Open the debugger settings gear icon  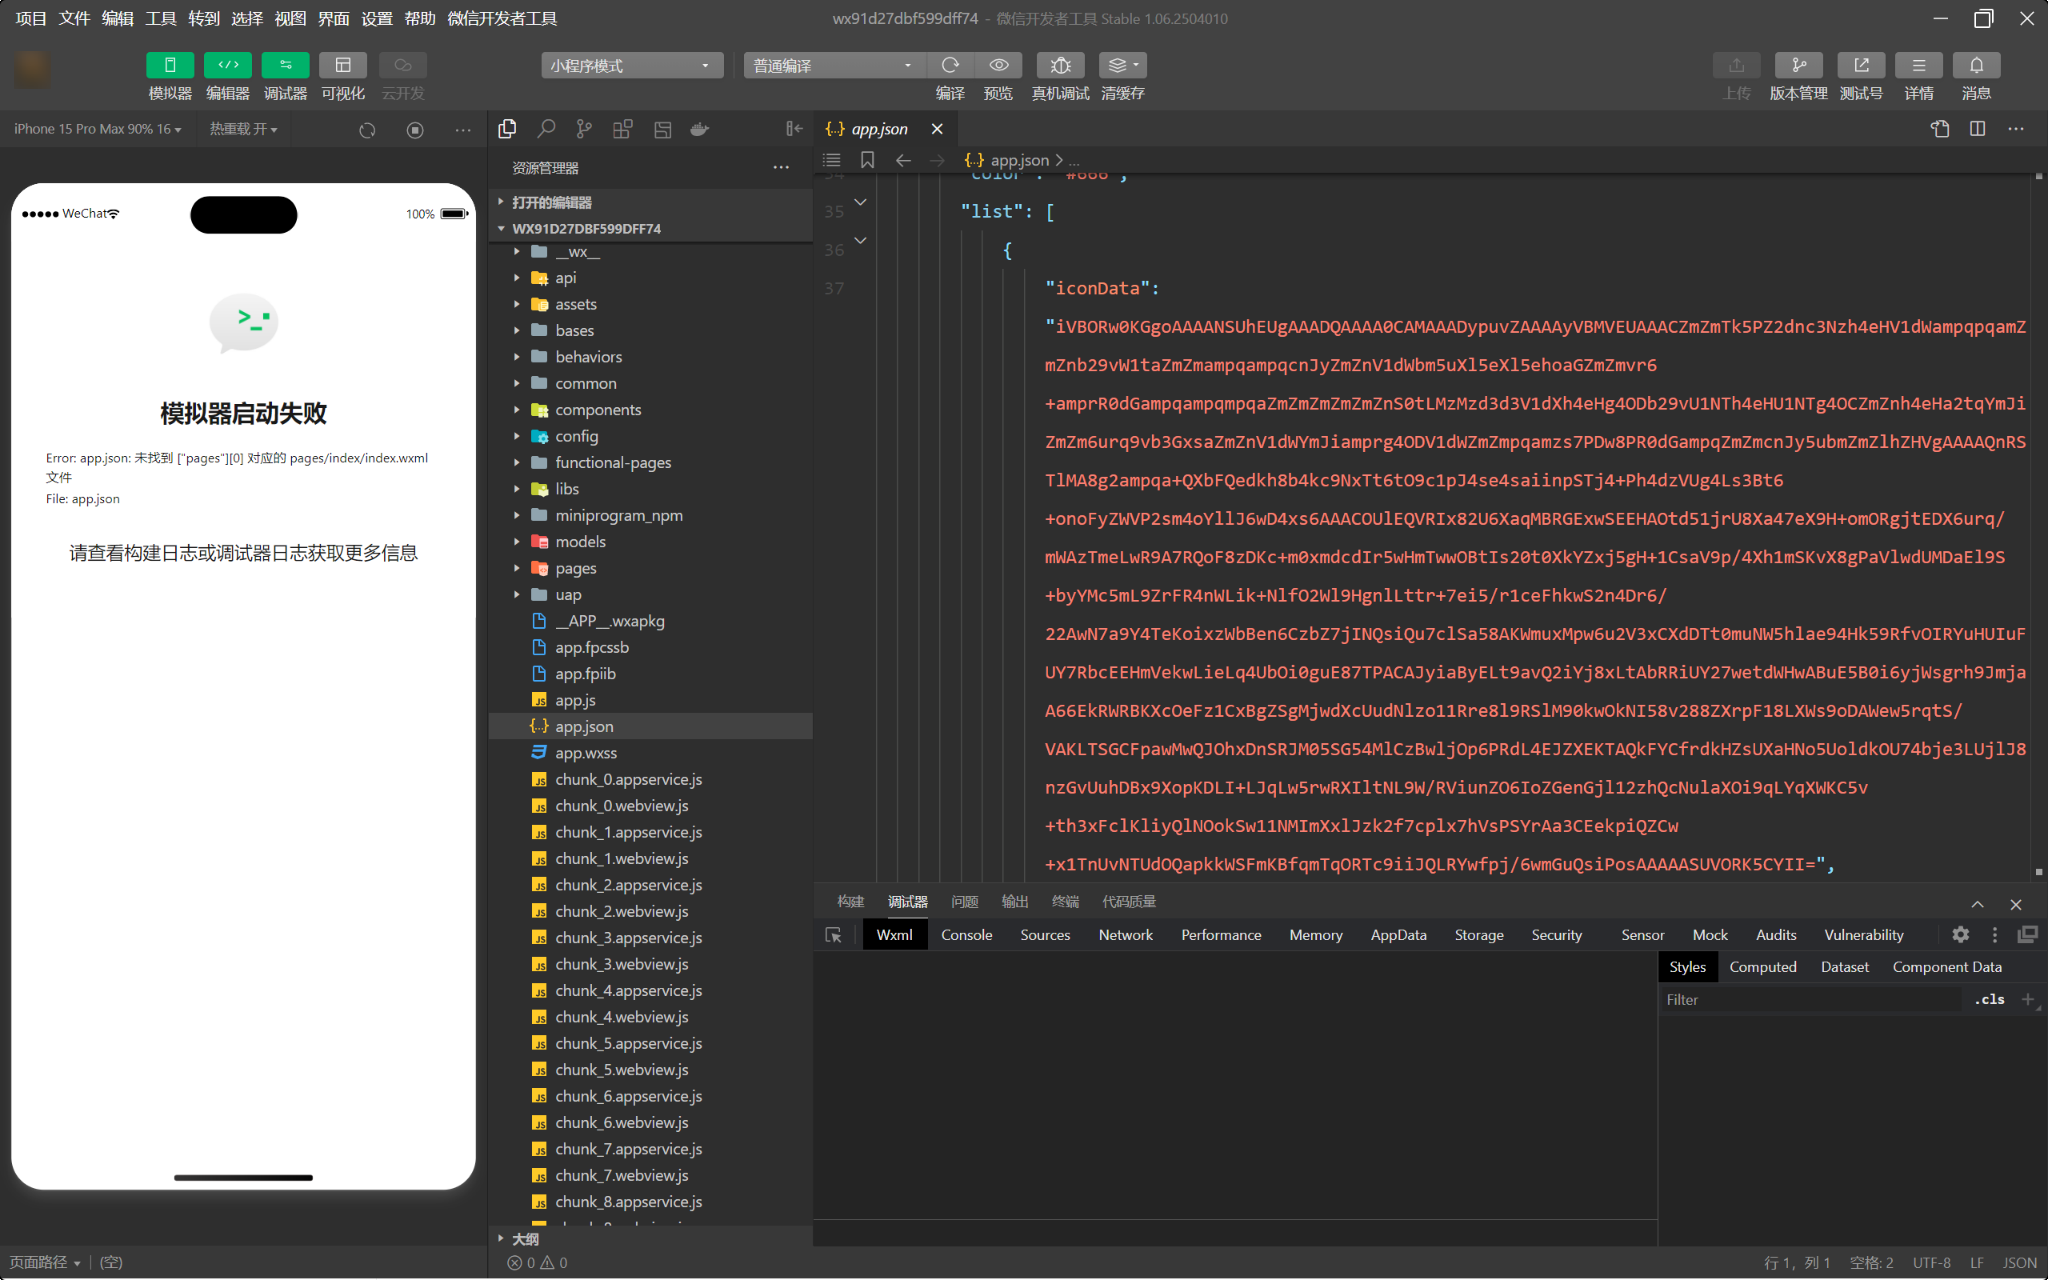point(1960,935)
